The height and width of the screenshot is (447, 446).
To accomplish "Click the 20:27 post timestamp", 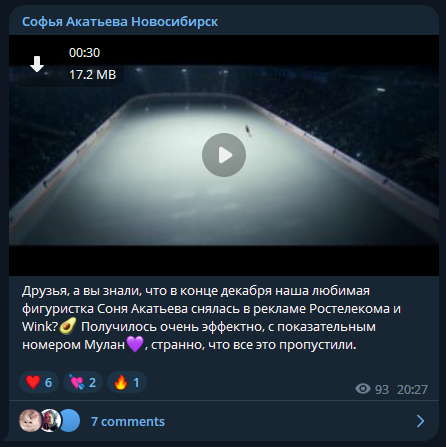I will click(x=412, y=389).
